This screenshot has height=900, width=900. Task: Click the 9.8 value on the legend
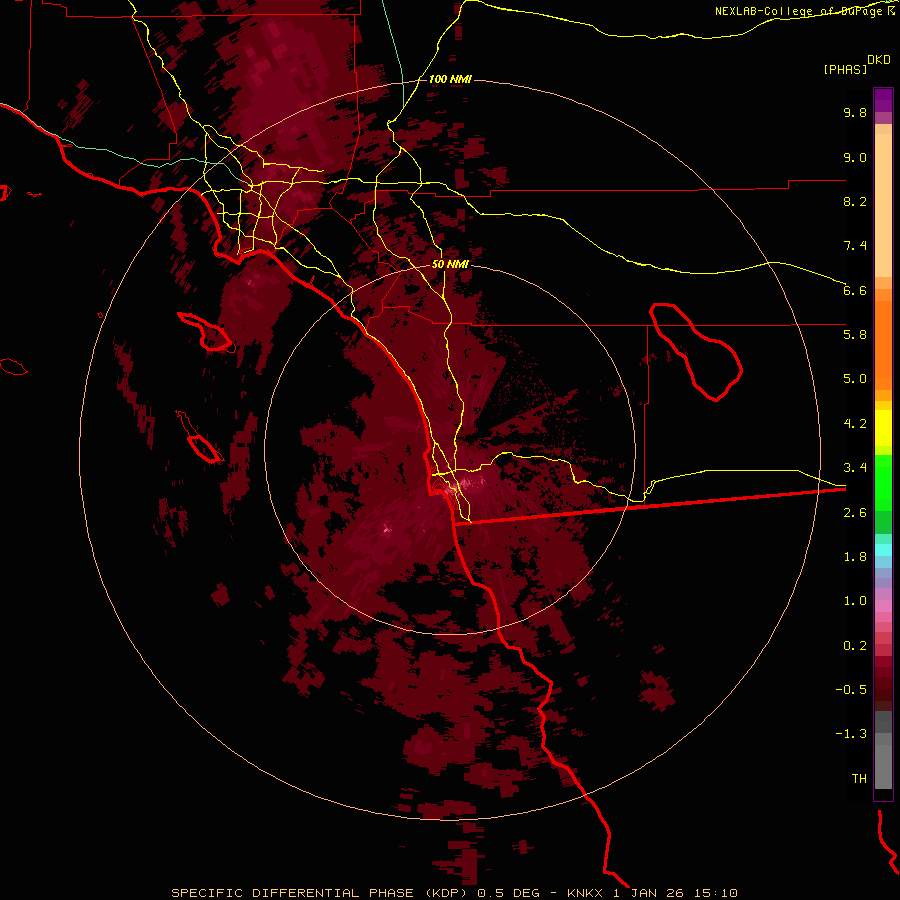[x=855, y=112]
